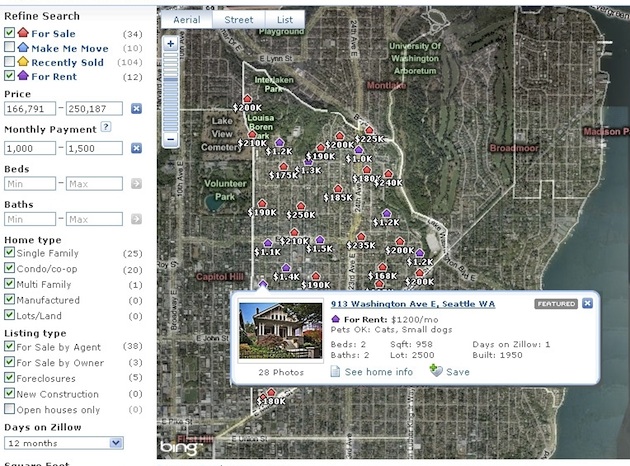Toggle the Manufactured home type
The image size is (630, 466).
pyautogui.click(x=9, y=299)
